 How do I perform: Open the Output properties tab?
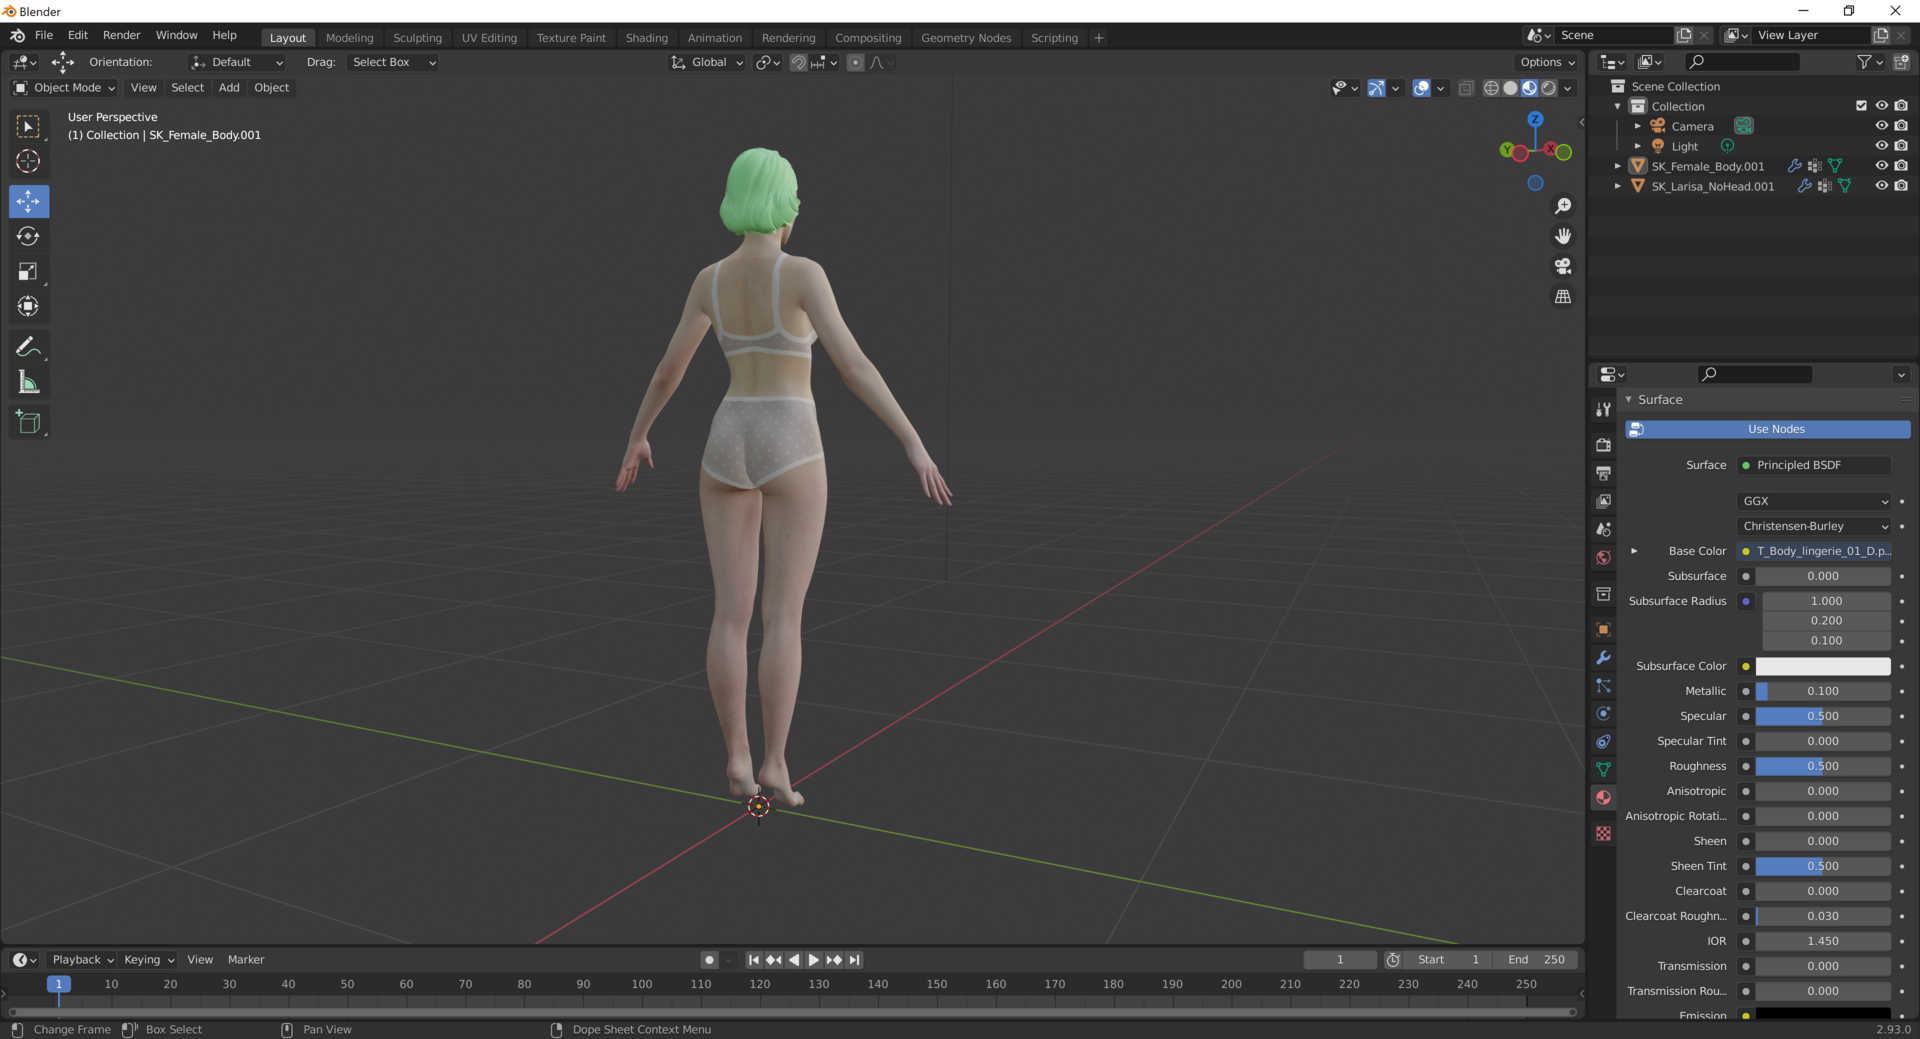tap(1603, 473)
